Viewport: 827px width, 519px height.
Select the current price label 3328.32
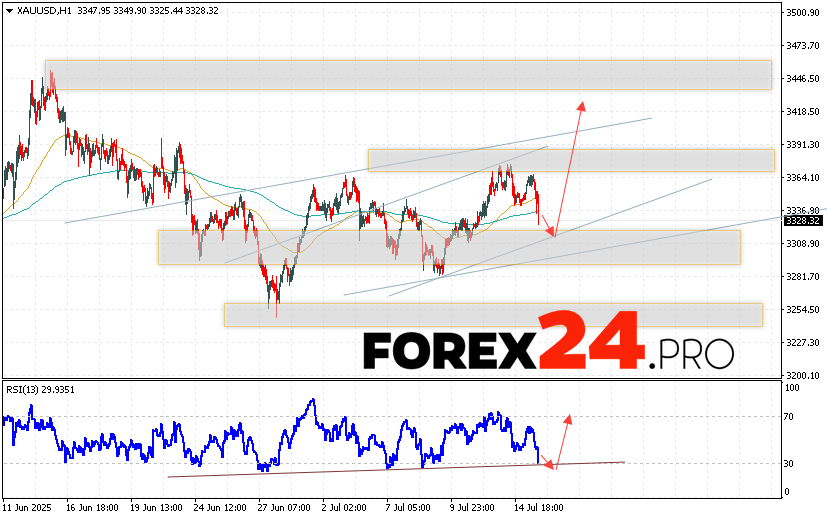pyautogui.click(x=803, y=220)
